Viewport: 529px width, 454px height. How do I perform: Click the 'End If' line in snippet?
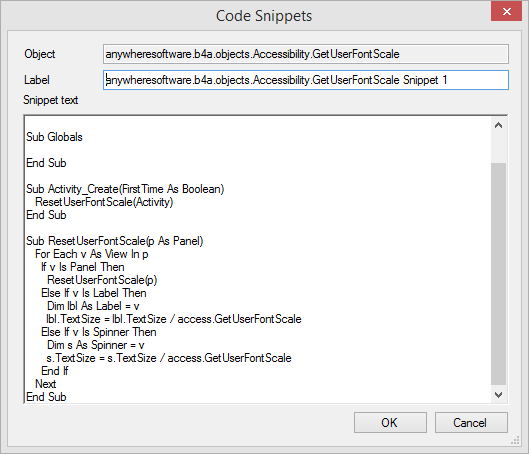55,371
